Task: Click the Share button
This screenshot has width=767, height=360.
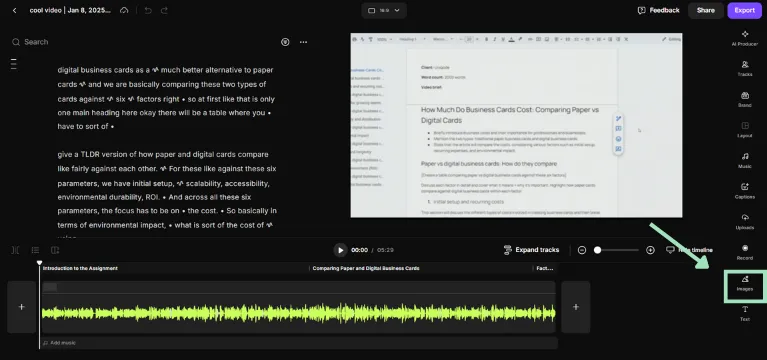Action: (x=705, y=10)
